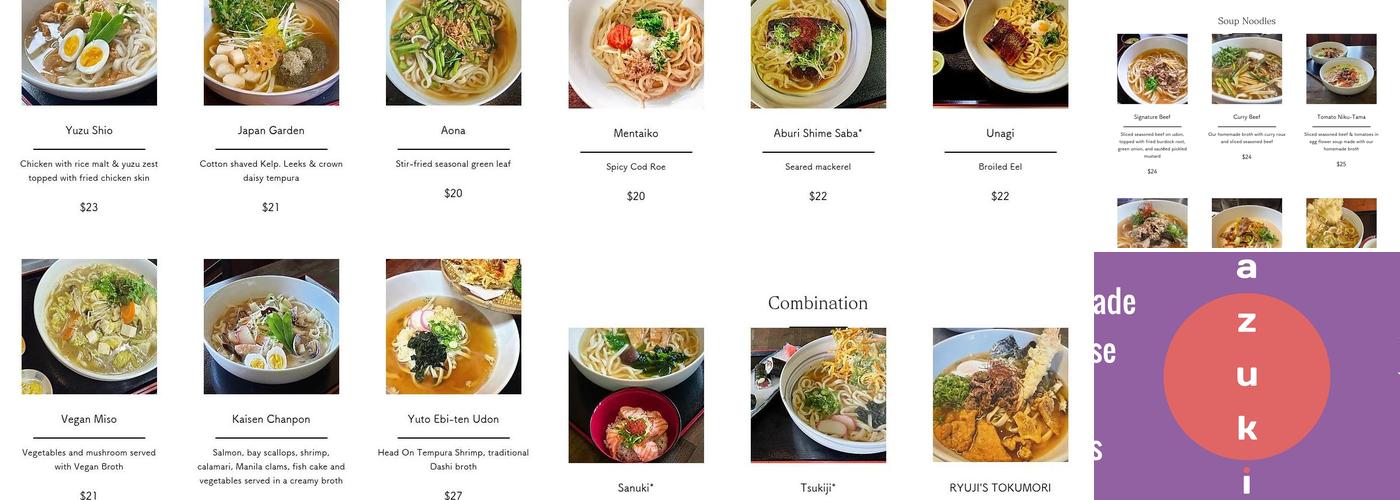The width and height of the screenshot is (1400, 500).
Task: Open the Kaisen Chanpon seafood photo
Action: 271,327
